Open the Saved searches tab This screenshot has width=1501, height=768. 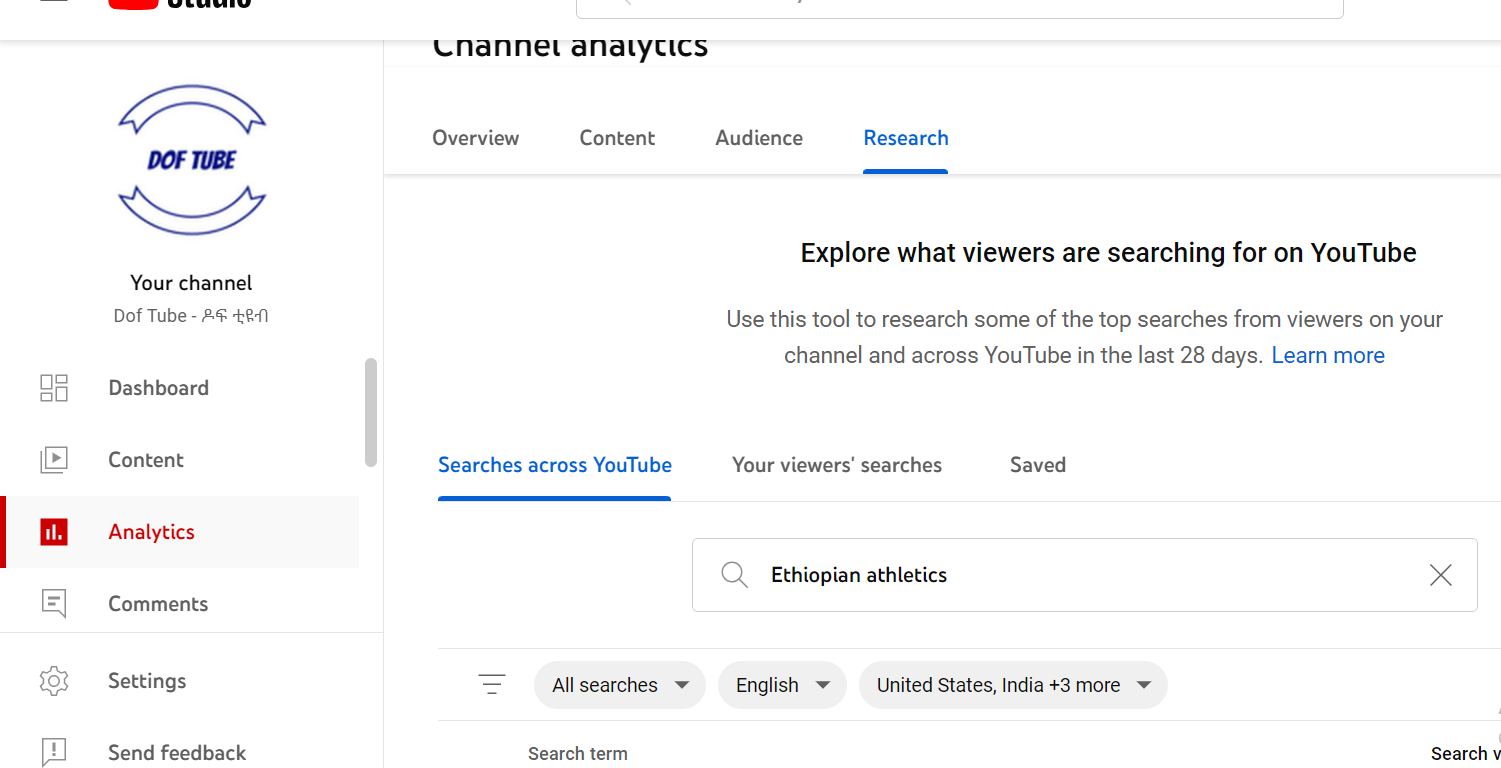(x=1038, y=465)
